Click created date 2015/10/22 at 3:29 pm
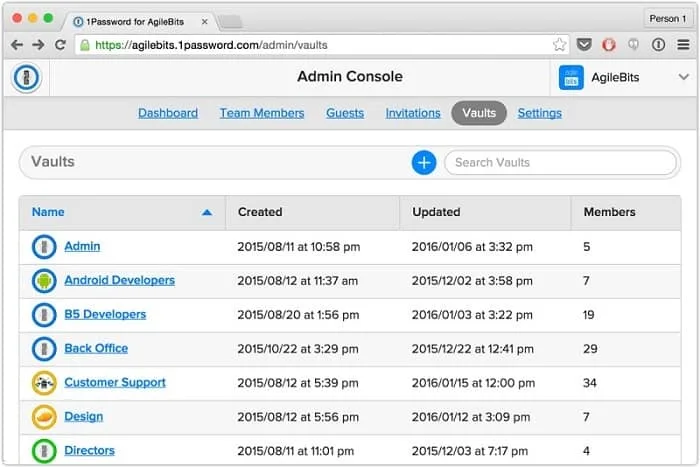This screenshot has height=467, width=700. click(x=298, y=349)
